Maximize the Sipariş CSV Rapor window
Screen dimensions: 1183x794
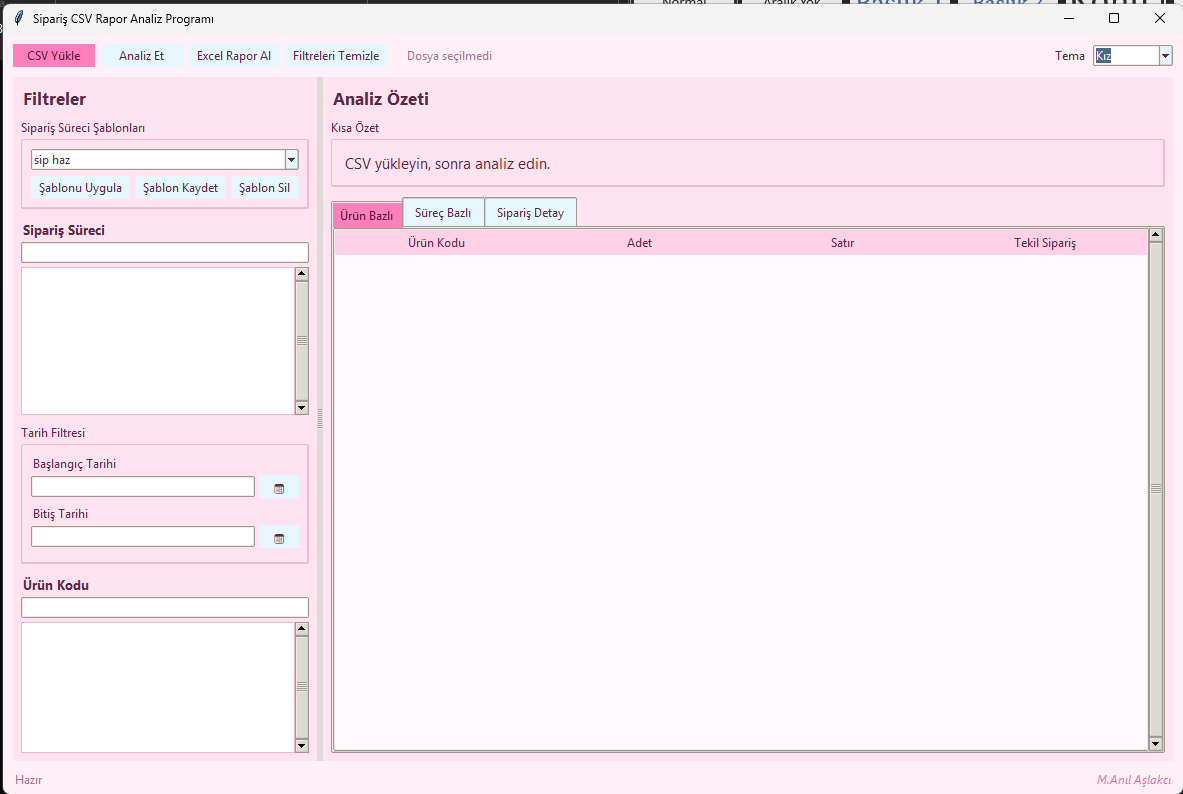1114,18
